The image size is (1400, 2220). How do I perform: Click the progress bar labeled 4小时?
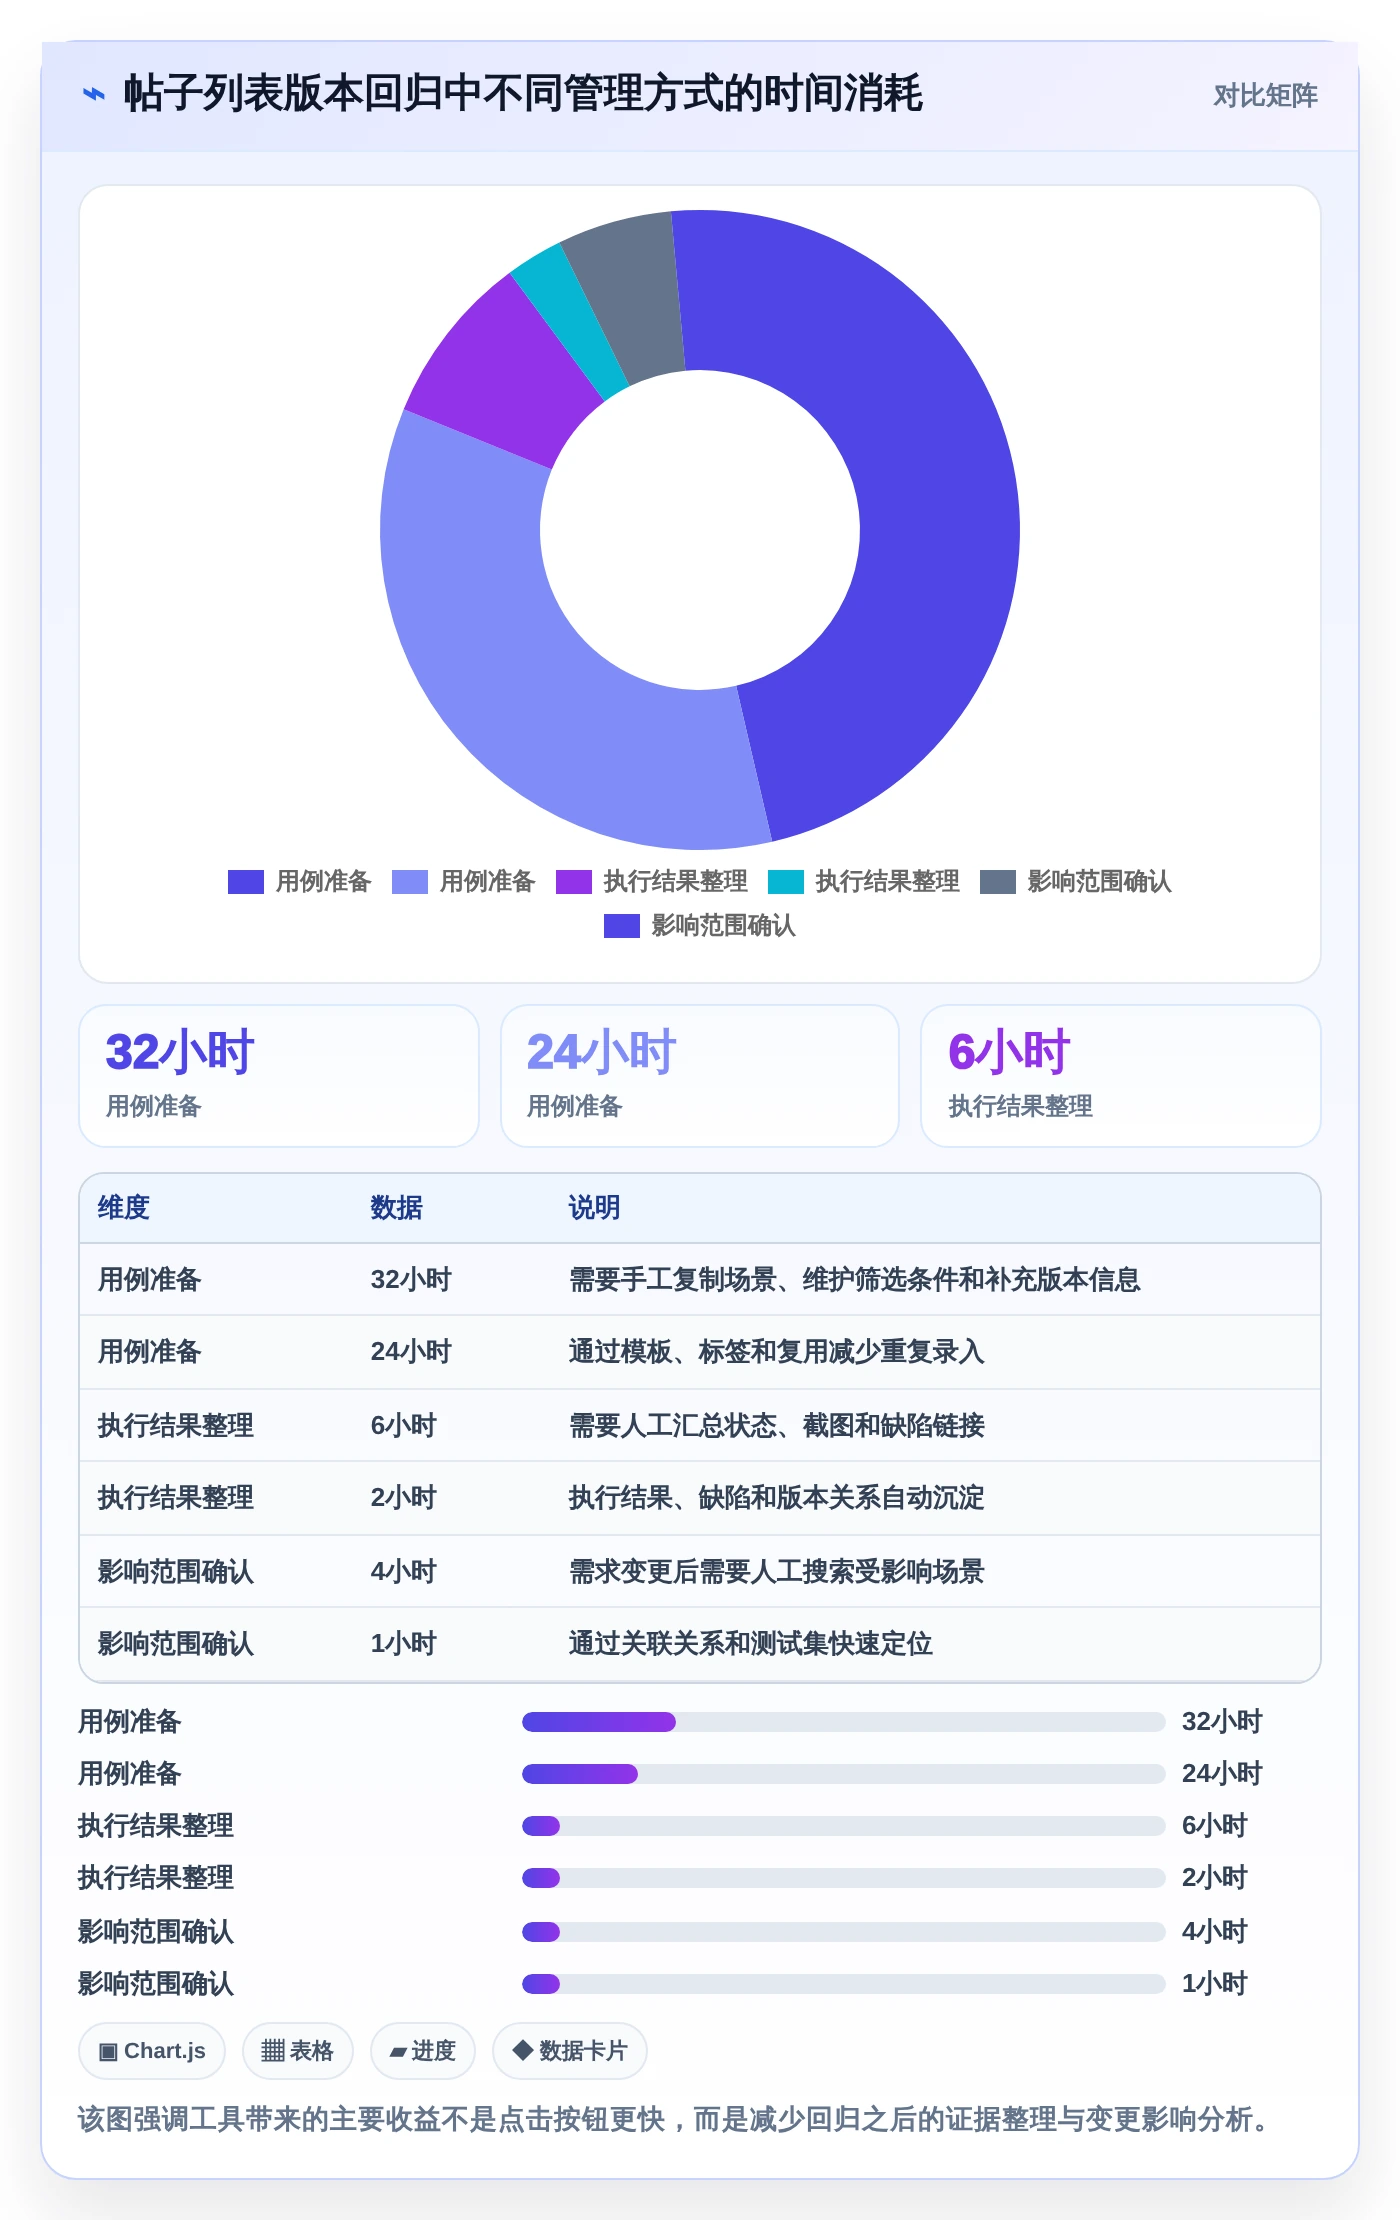click(x=843, y=1932)
